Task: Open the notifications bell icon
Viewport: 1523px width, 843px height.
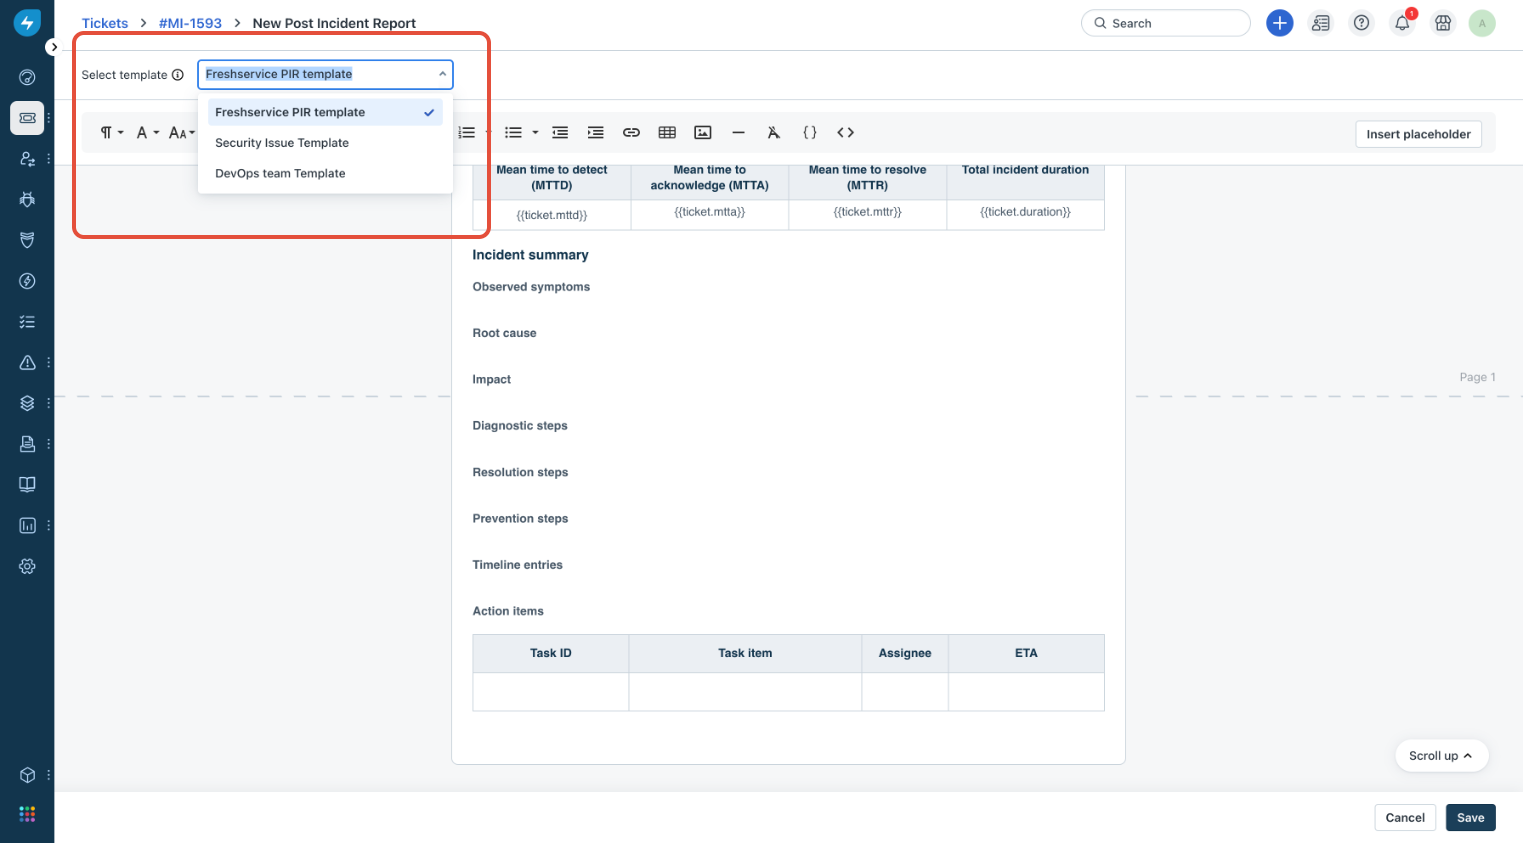Action: pos(1402,23)
